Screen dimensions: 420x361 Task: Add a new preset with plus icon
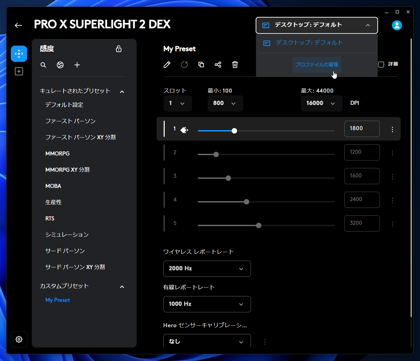pos(77,65)
